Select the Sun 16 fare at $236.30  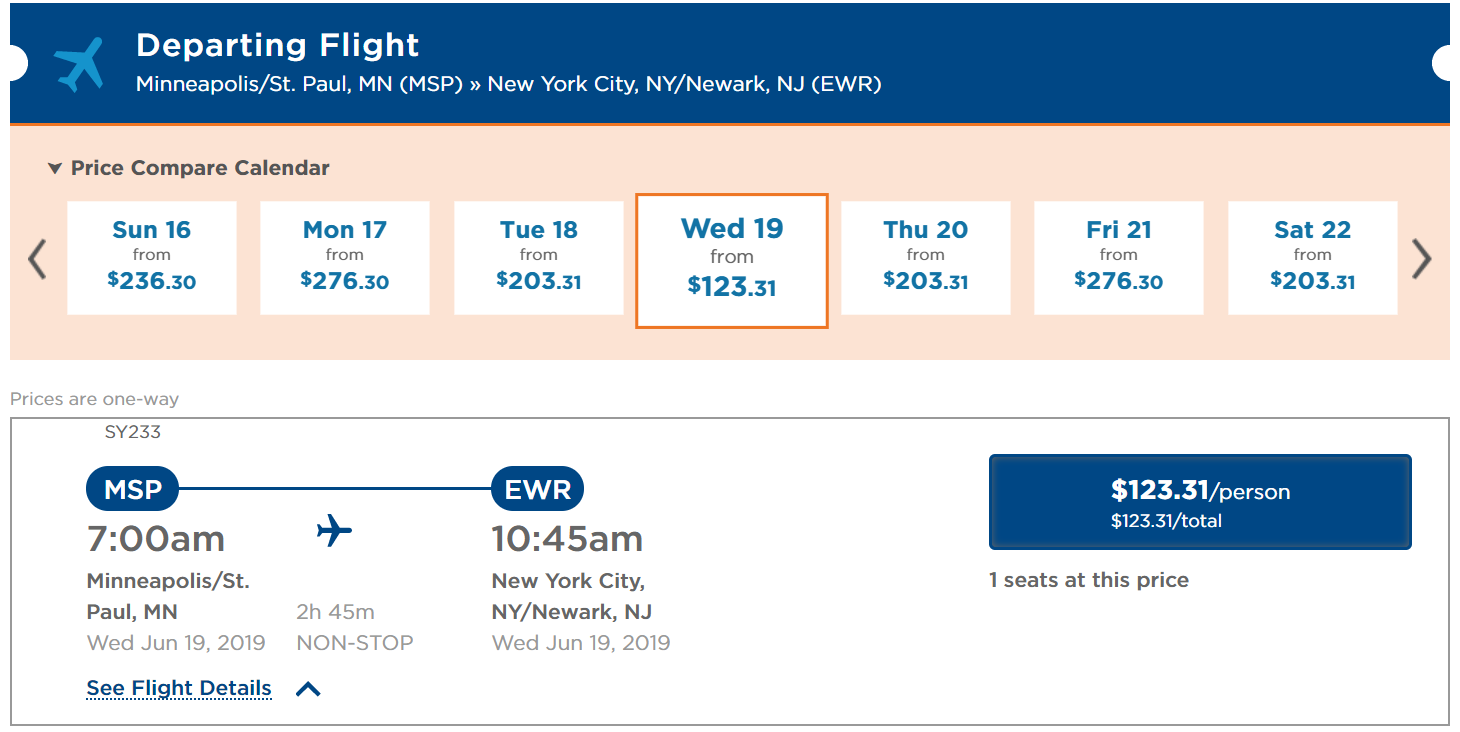tap(152, 258)
